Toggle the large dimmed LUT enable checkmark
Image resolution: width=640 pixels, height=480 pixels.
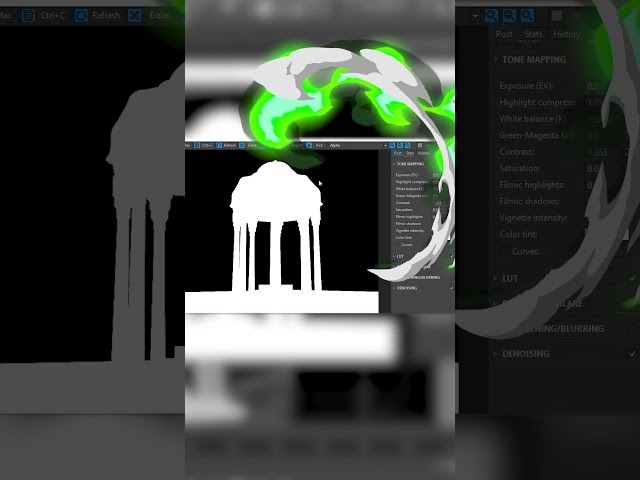pos(632,278)
